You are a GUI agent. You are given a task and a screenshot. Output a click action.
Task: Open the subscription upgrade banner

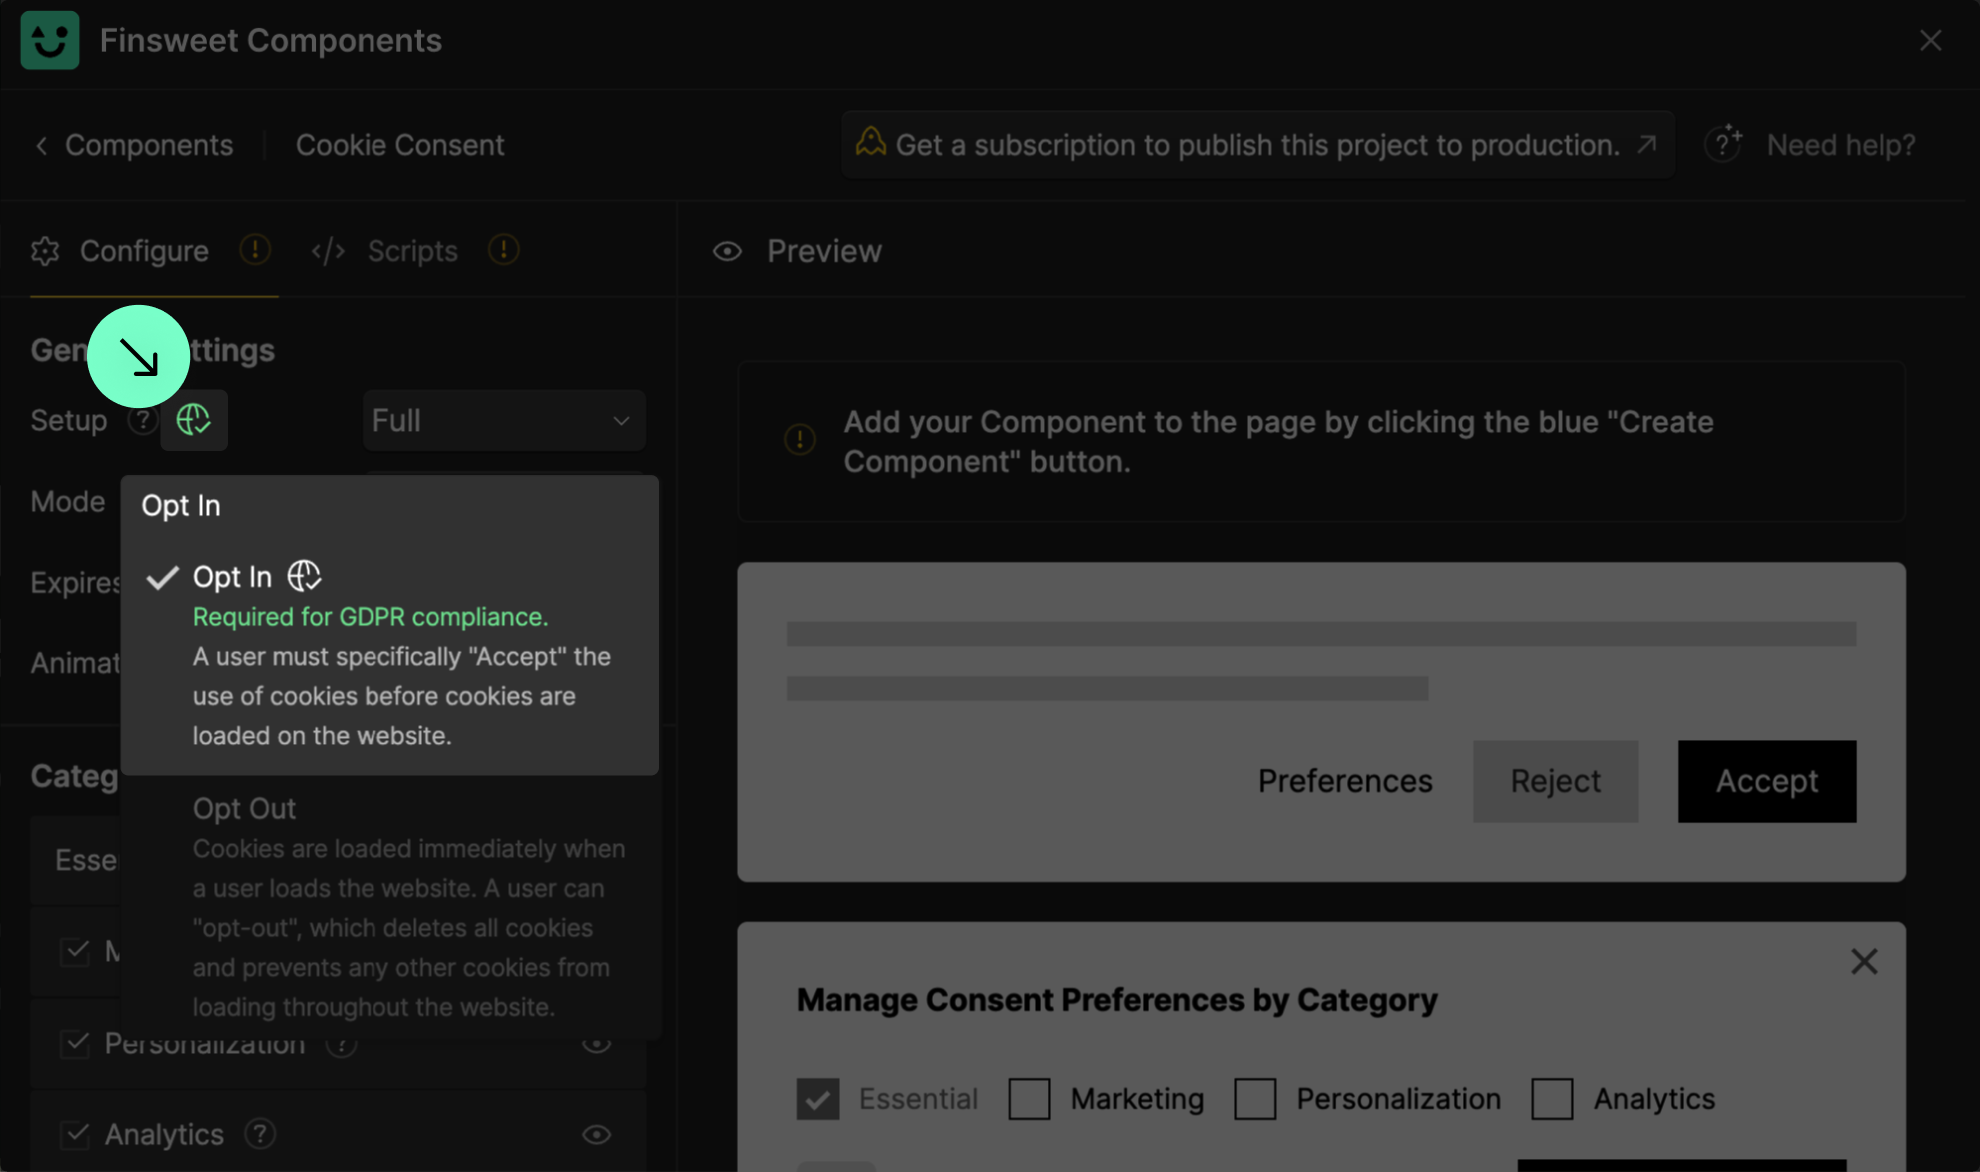pyautogui.click(x=1258, y=145)
